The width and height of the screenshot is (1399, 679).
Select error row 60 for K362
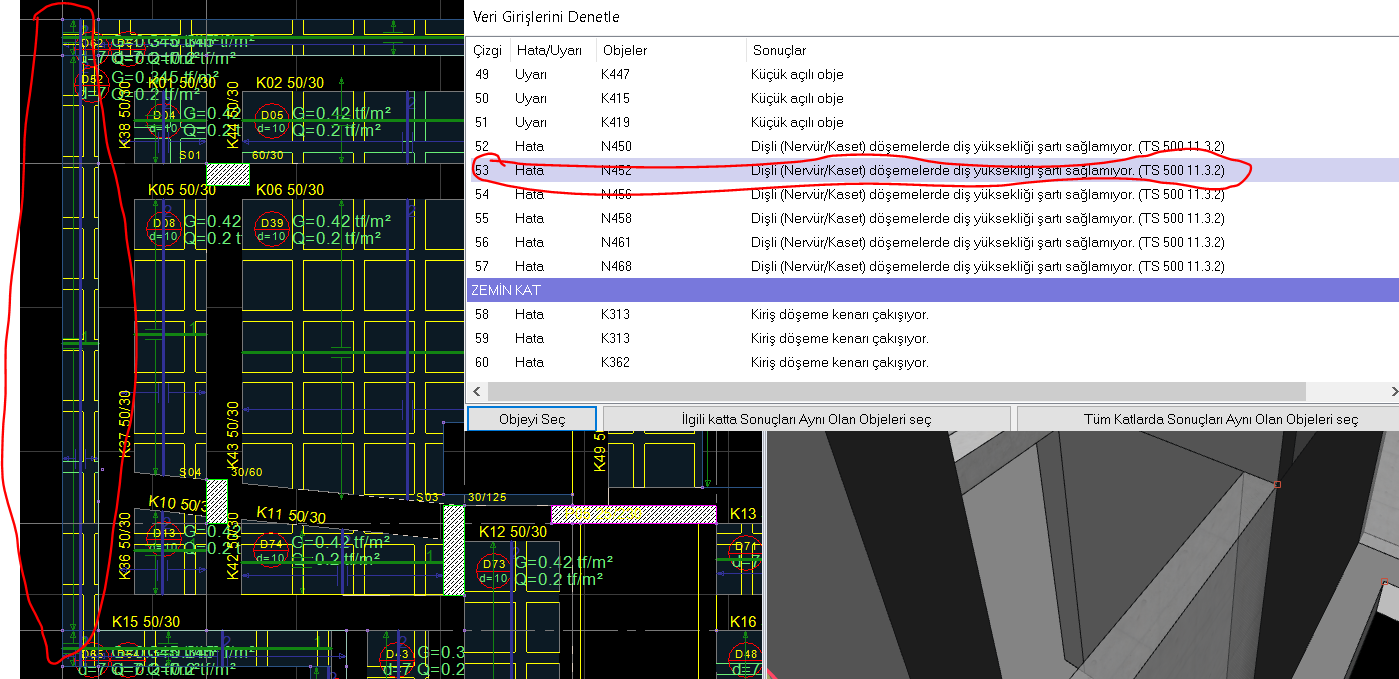tap(800, 362)
